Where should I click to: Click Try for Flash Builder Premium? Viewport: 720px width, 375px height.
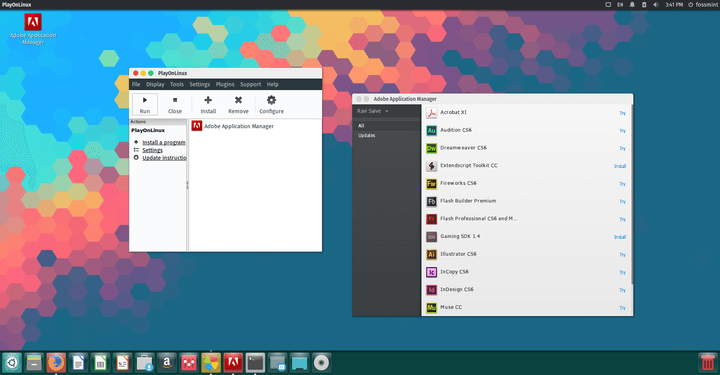point(623,201)
